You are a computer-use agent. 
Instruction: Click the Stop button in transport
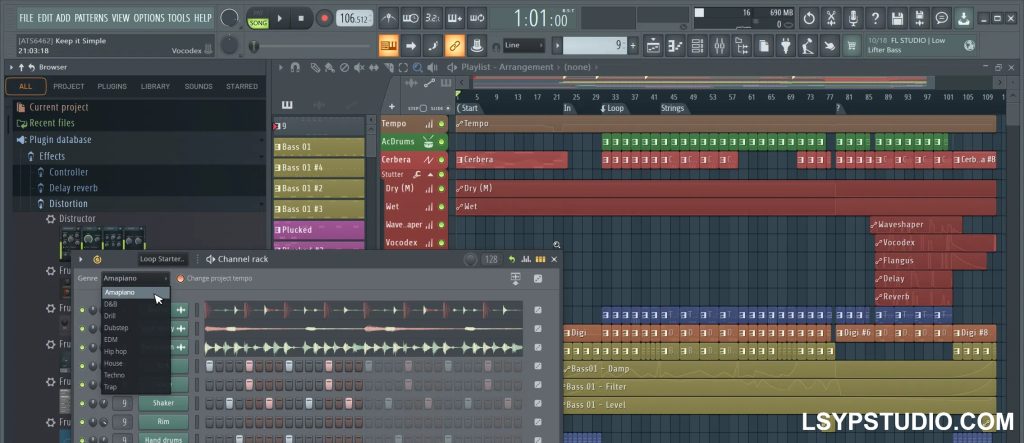301,18
